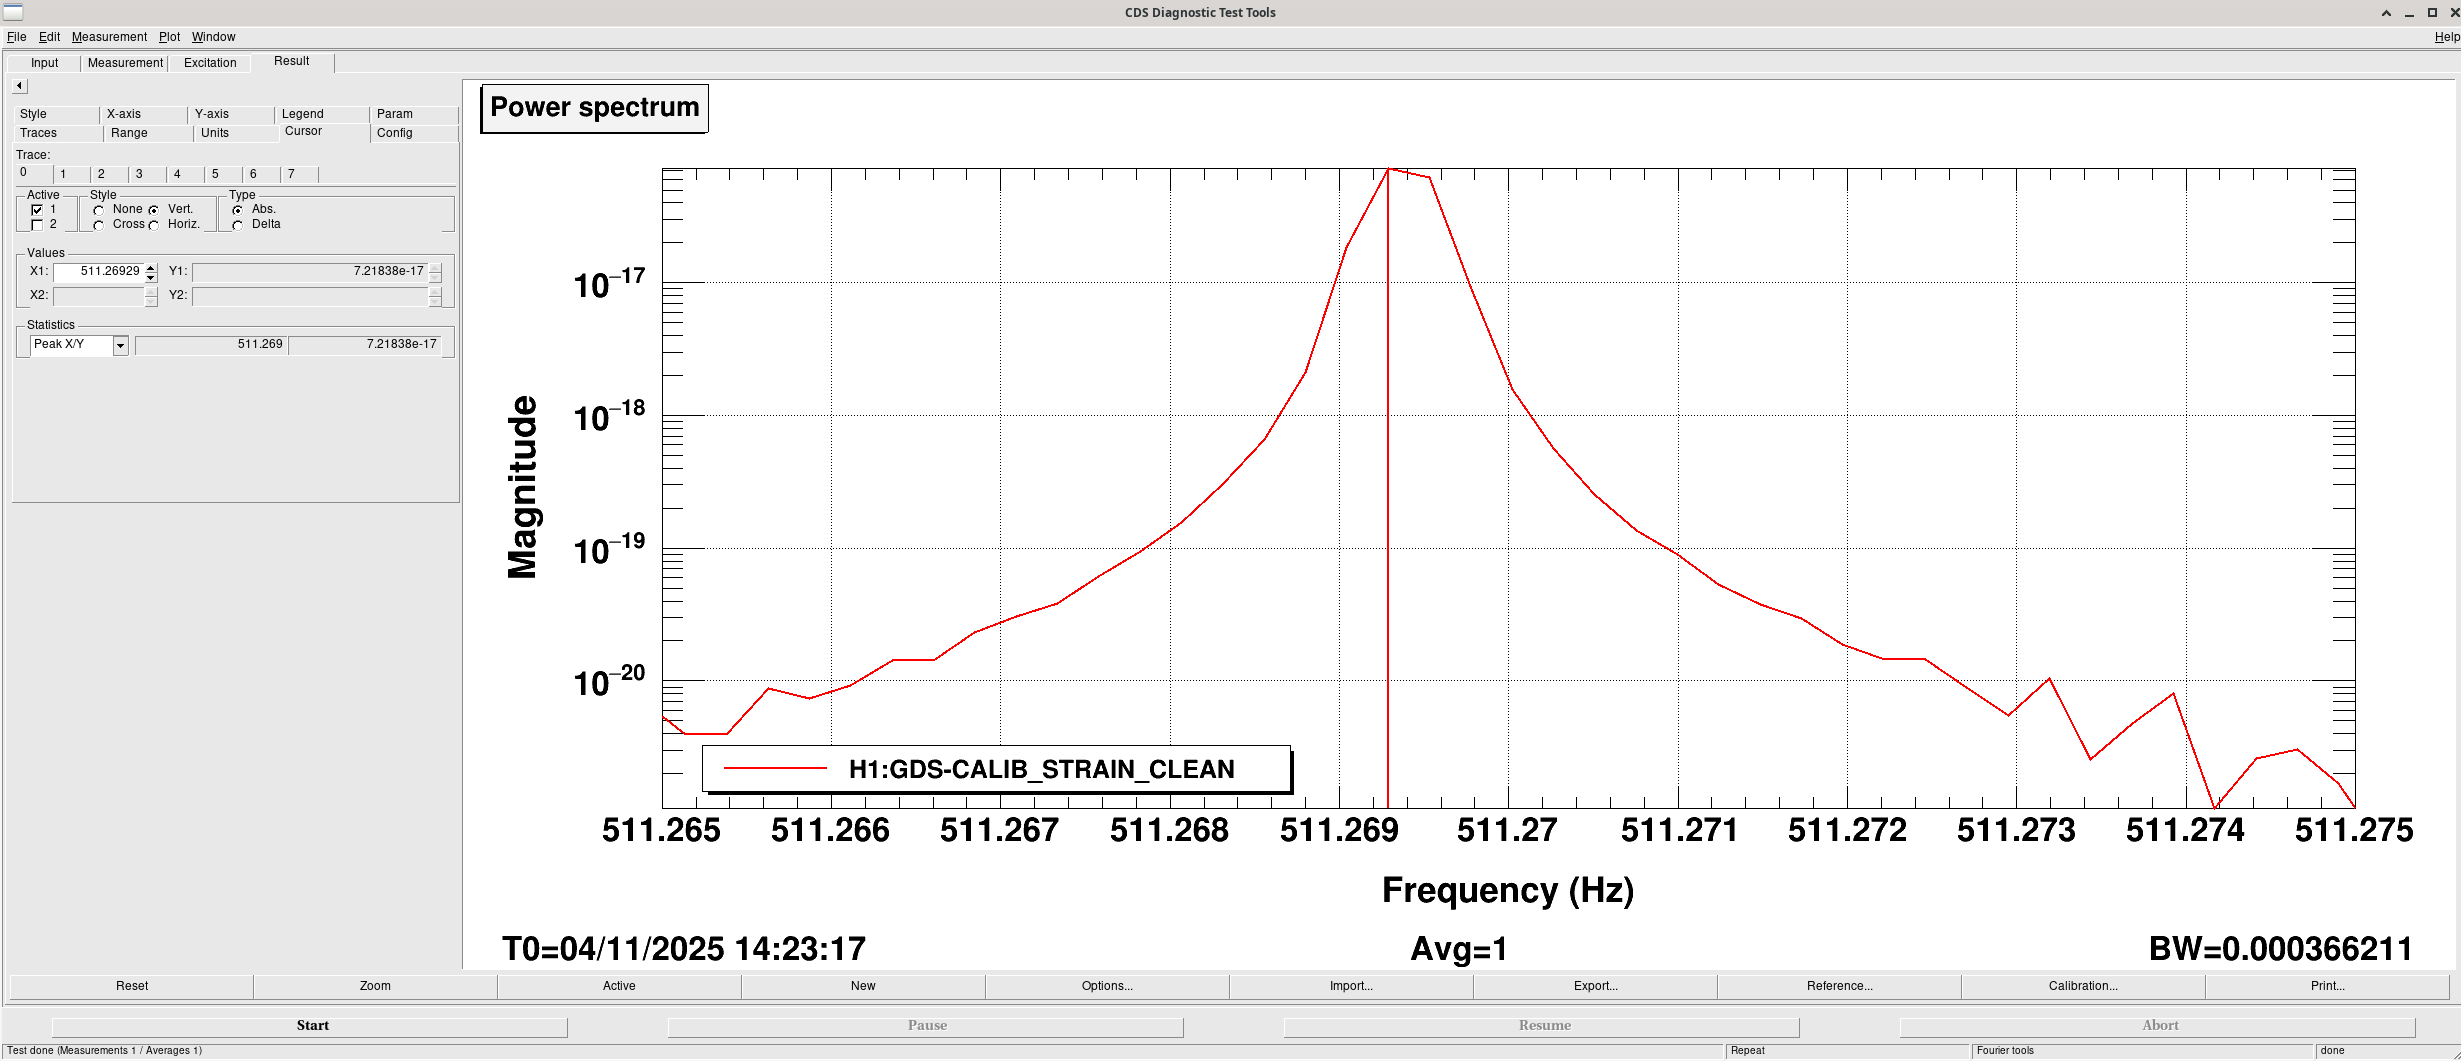
Task: Select trace tab number 3
Action: tap(139, 174)
